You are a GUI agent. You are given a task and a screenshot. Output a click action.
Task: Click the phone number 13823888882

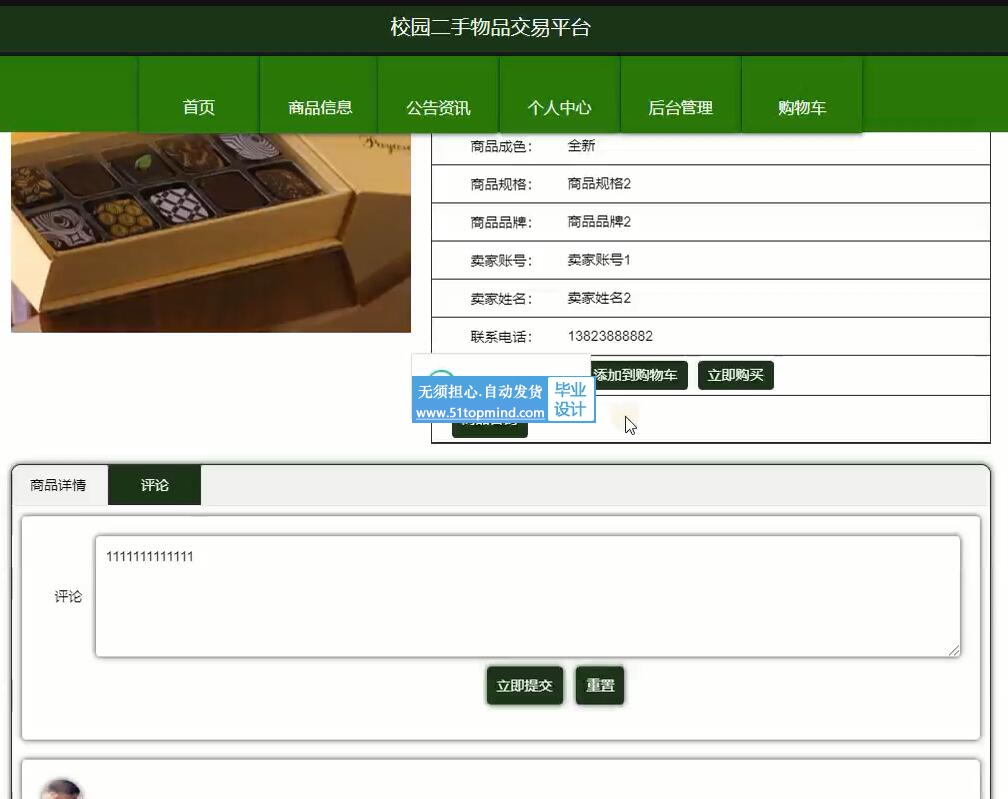tap(610, 336)
